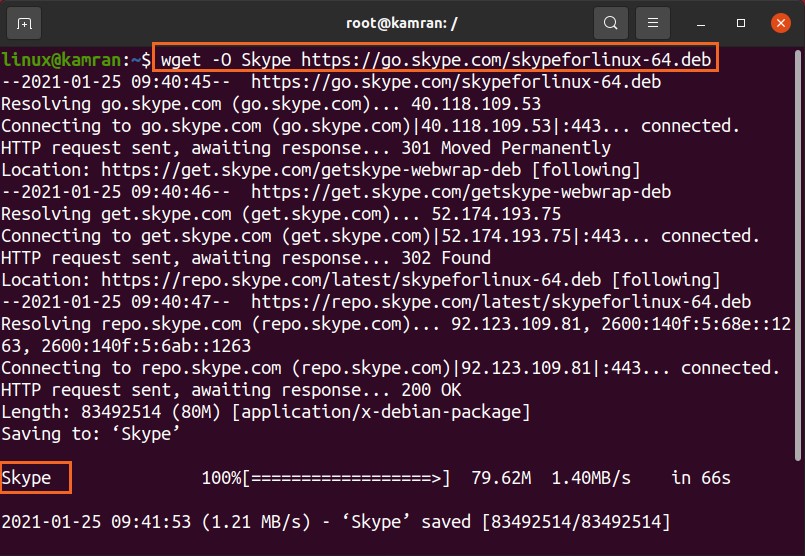The width and height of the screenshot is (805, 556).
Task: Click the 'Saving to: Skype' line
Action: point(93,434)
